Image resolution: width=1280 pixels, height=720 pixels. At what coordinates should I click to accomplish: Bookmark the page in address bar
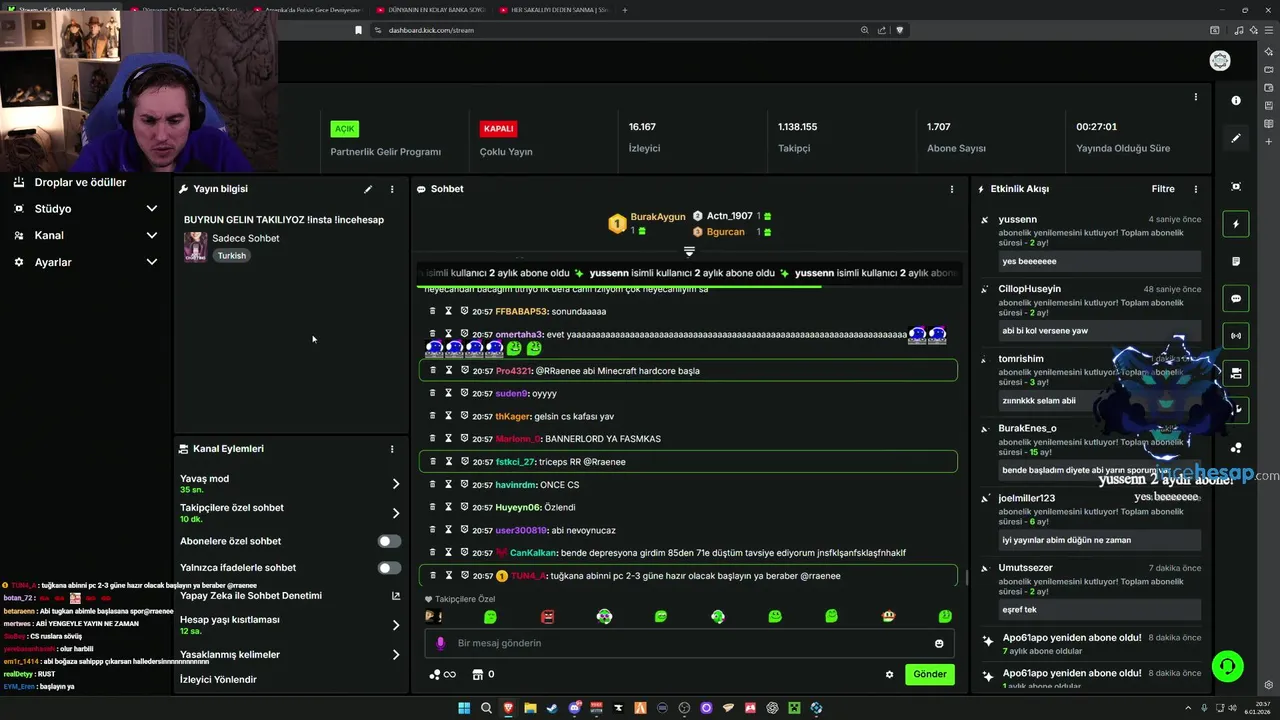point(358,30)
